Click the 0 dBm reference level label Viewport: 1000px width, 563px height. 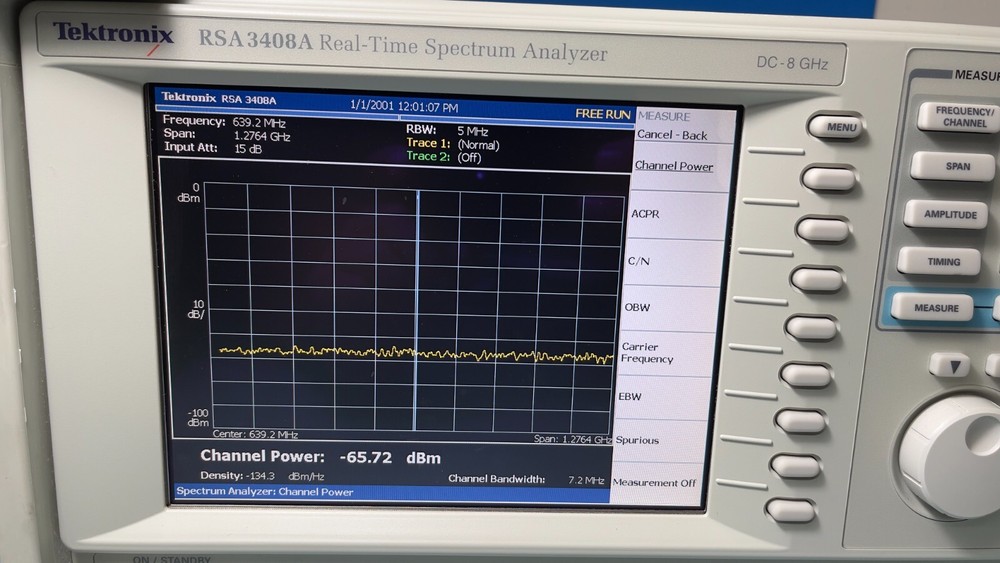[x=189, y=193]
